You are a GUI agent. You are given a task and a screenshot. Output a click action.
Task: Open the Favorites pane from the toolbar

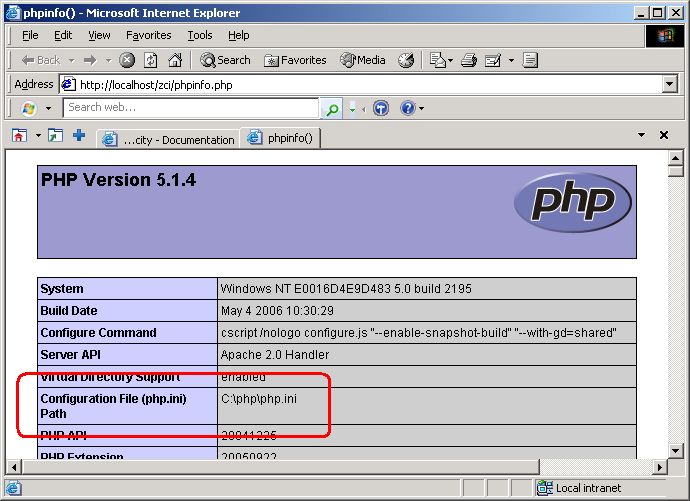[295, 60]
